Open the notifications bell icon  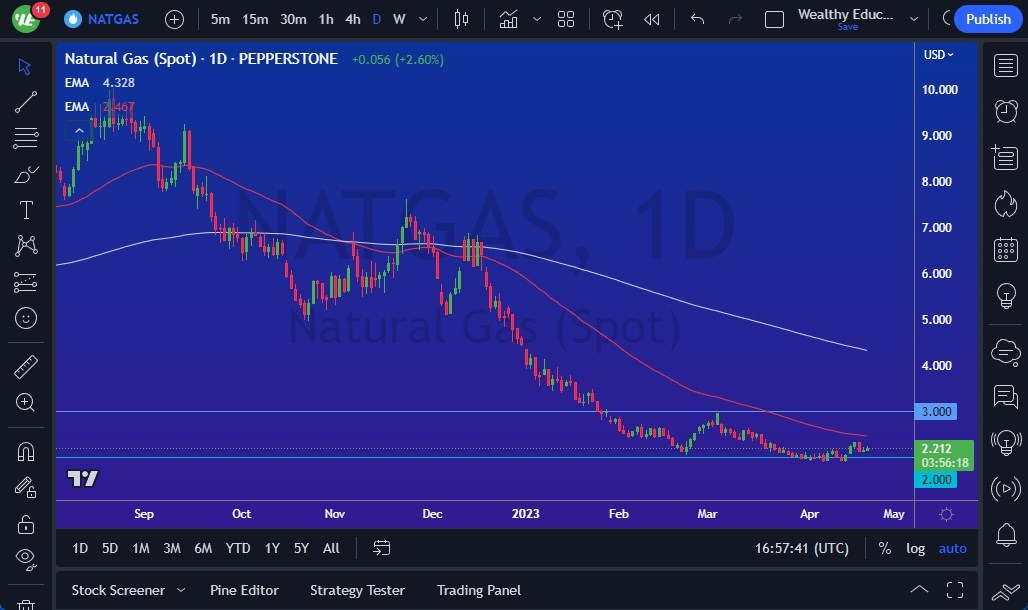pos(1006,535)
